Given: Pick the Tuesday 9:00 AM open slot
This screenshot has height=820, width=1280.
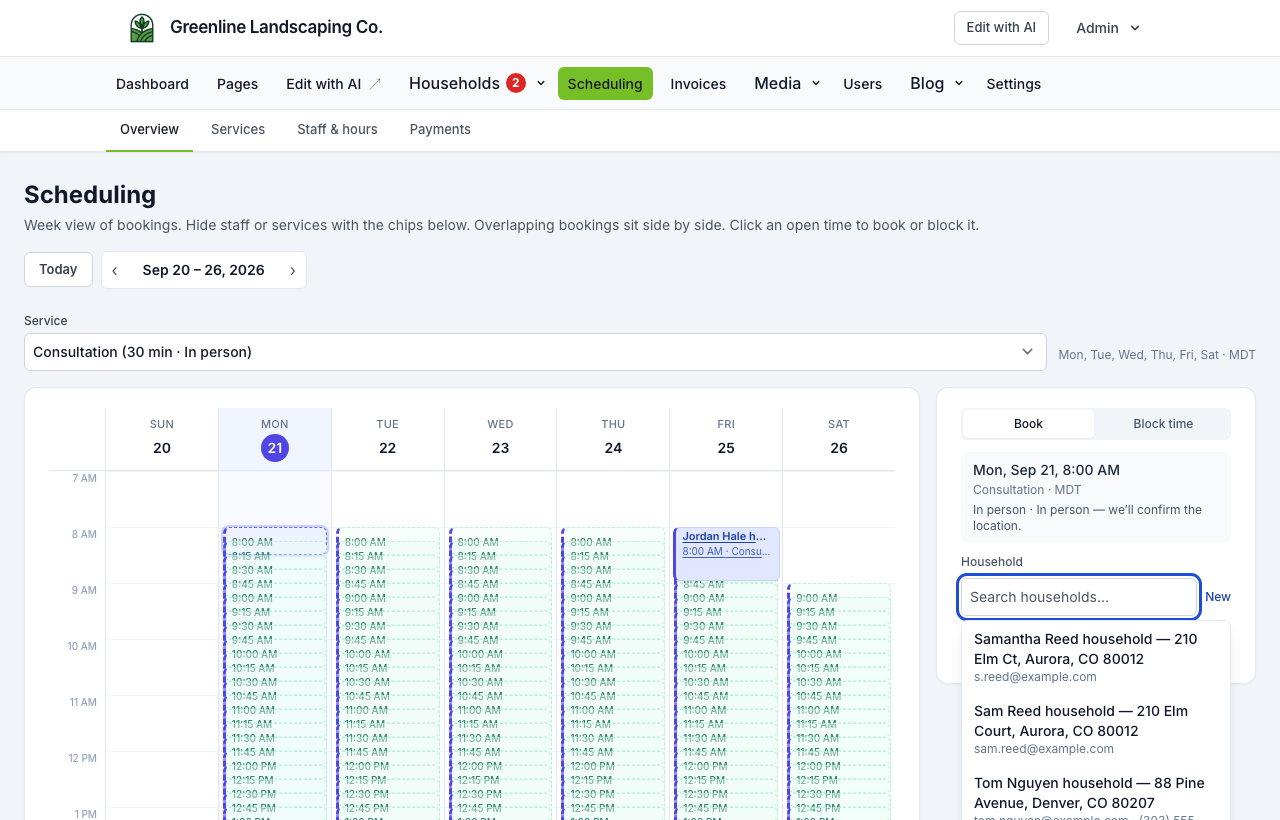Looking at the screenshot, I should coord(388,598).
